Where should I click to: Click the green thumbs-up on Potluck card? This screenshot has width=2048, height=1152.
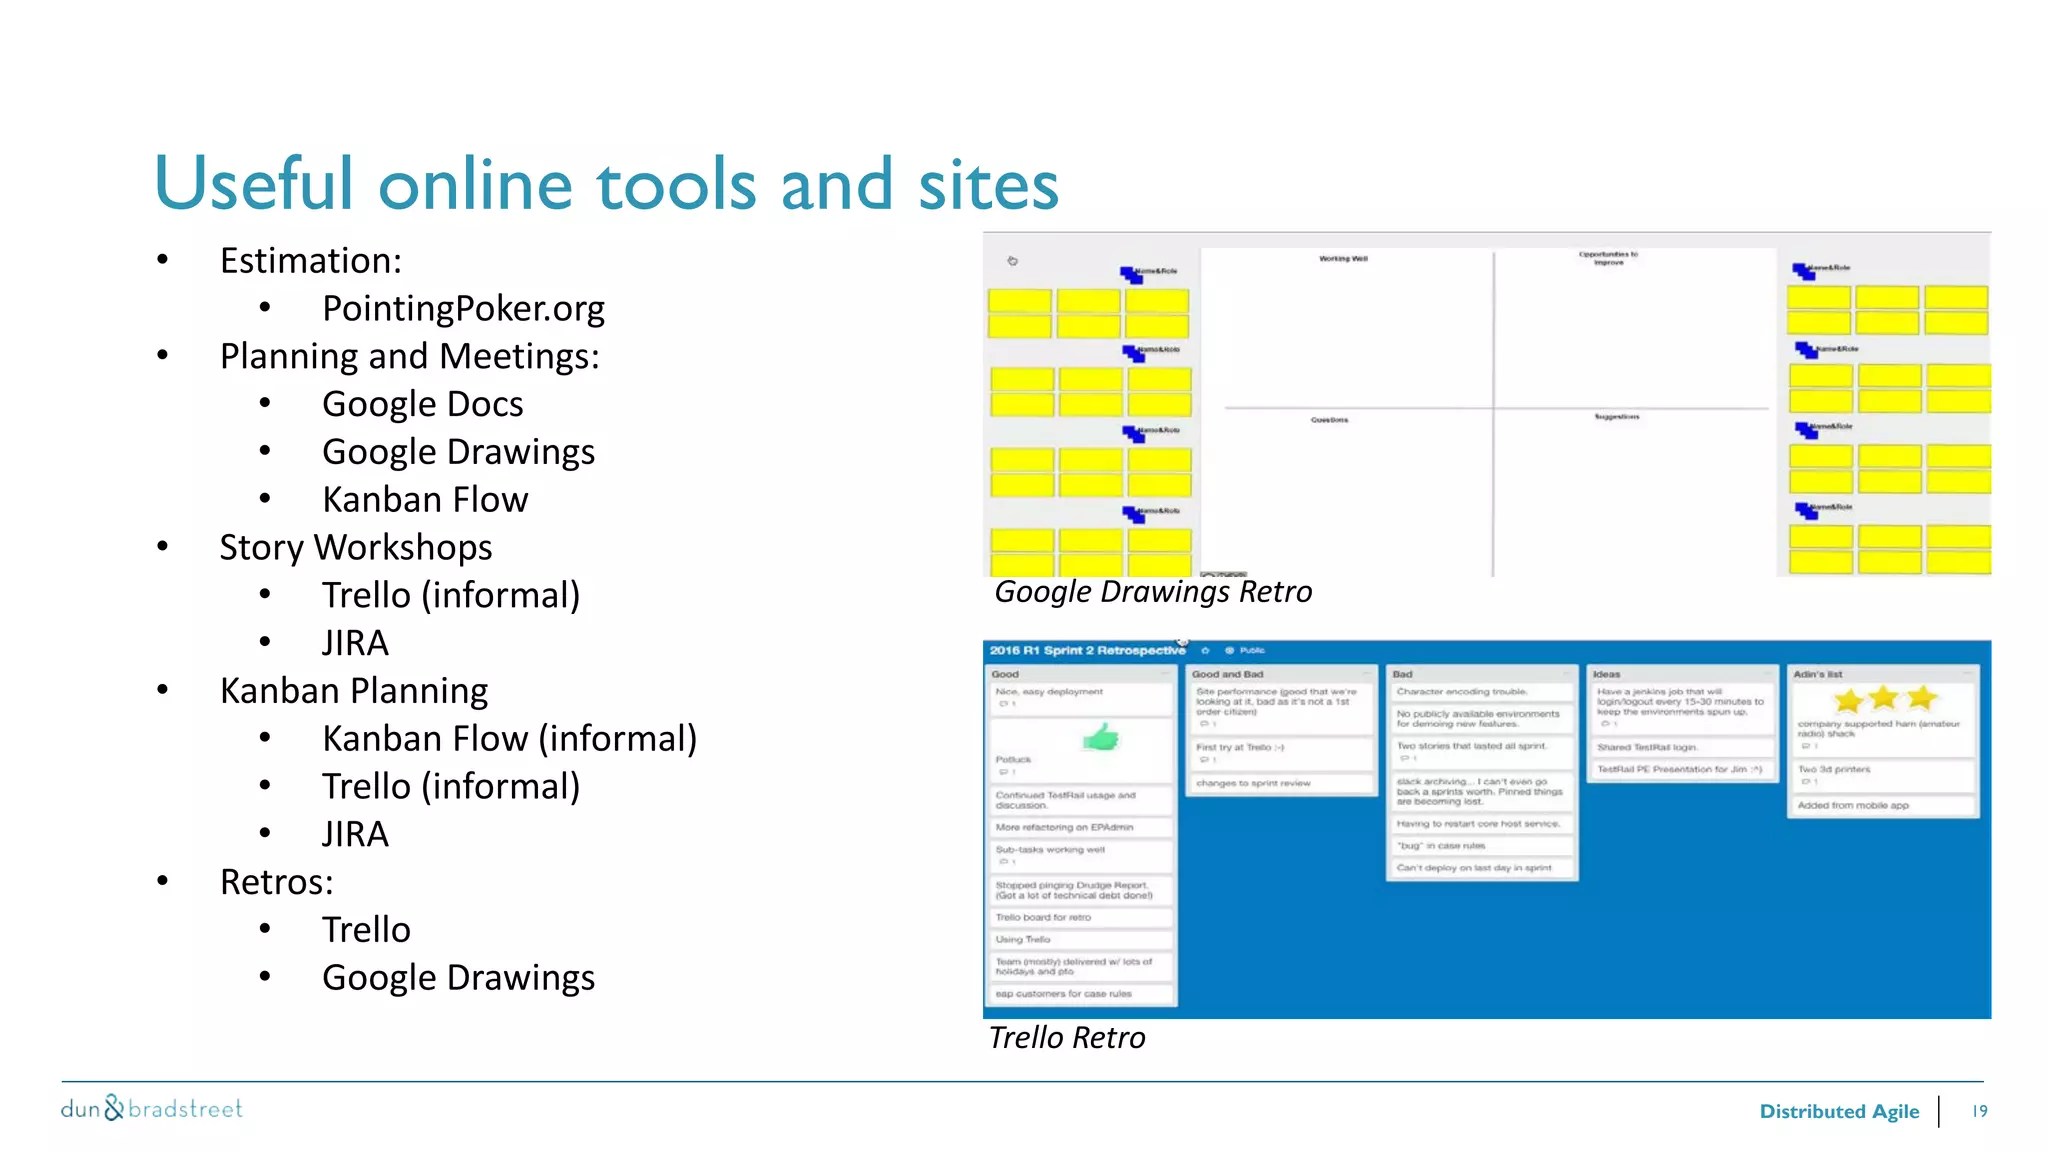point(1101,738)
